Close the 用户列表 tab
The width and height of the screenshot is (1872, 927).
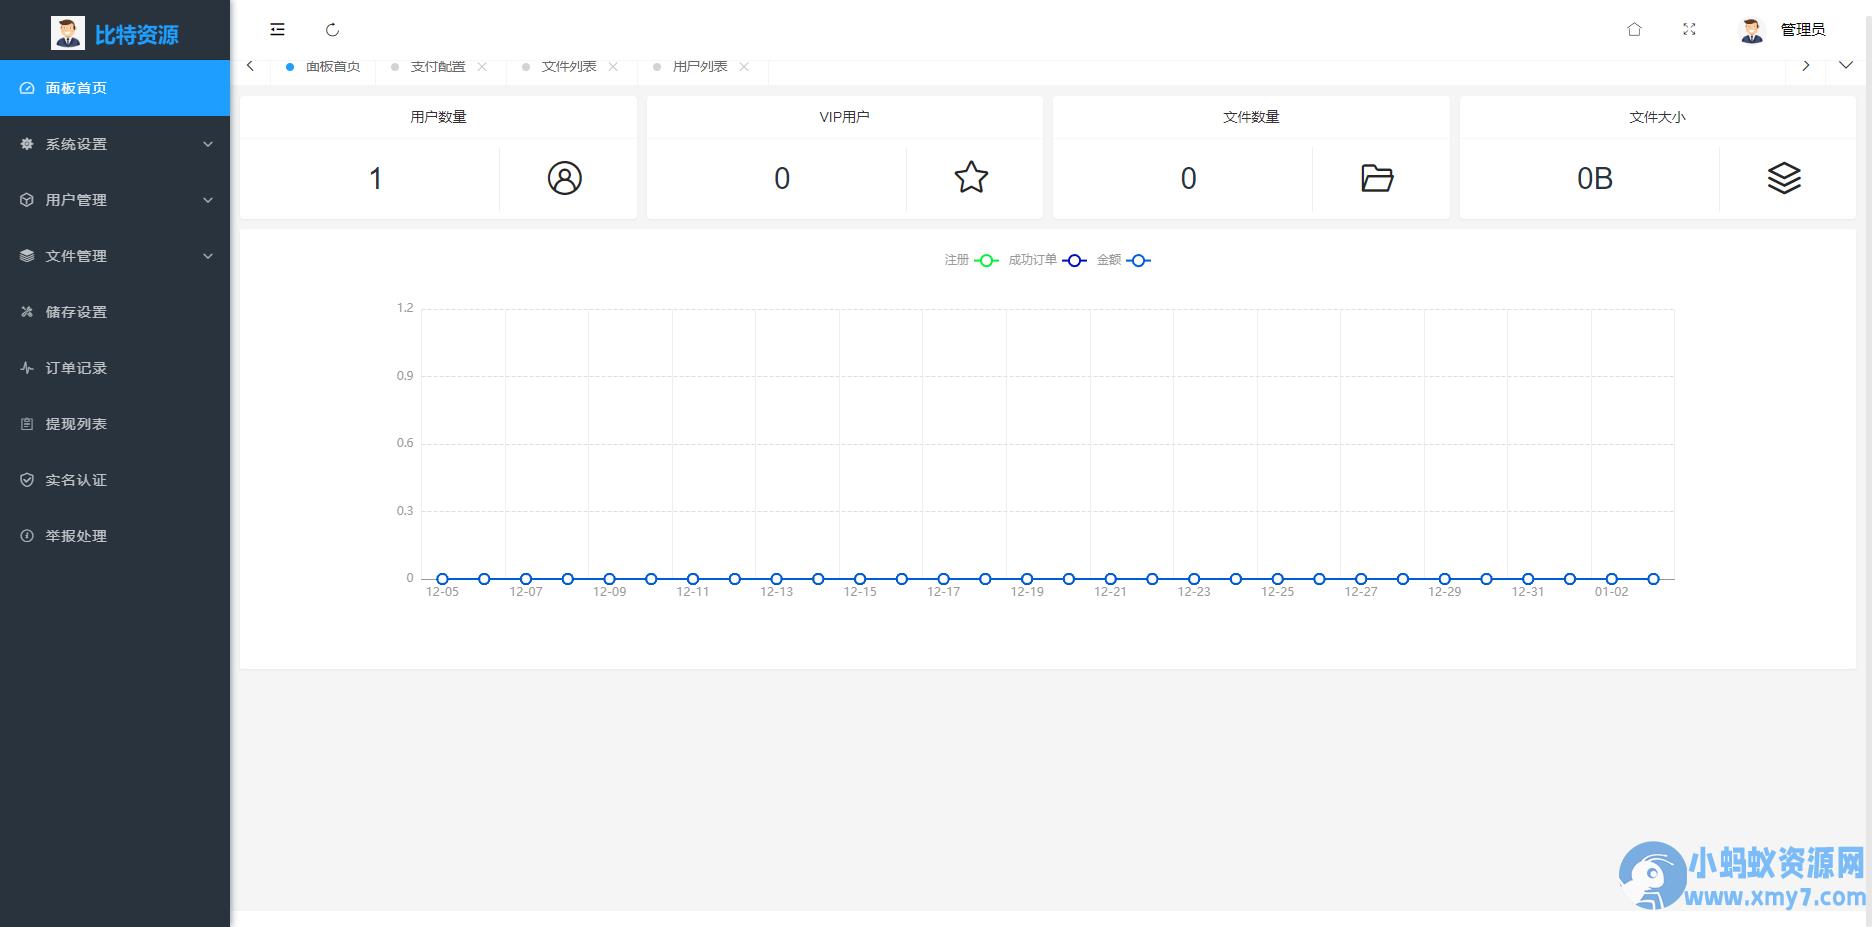click(744, 67)
